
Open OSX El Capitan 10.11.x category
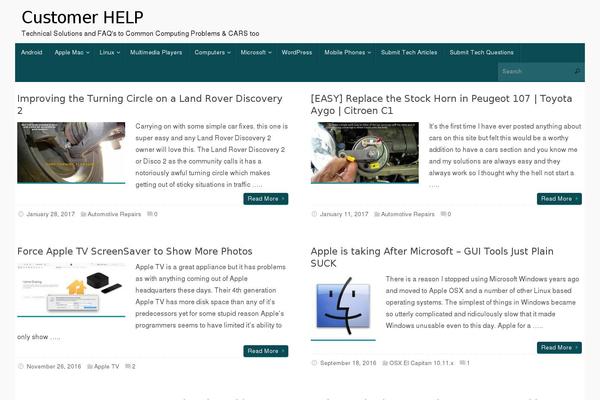tap(421, 363)
